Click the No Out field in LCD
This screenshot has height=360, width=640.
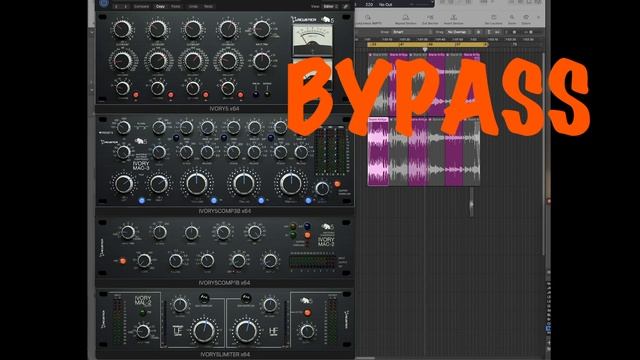(386, 4)
